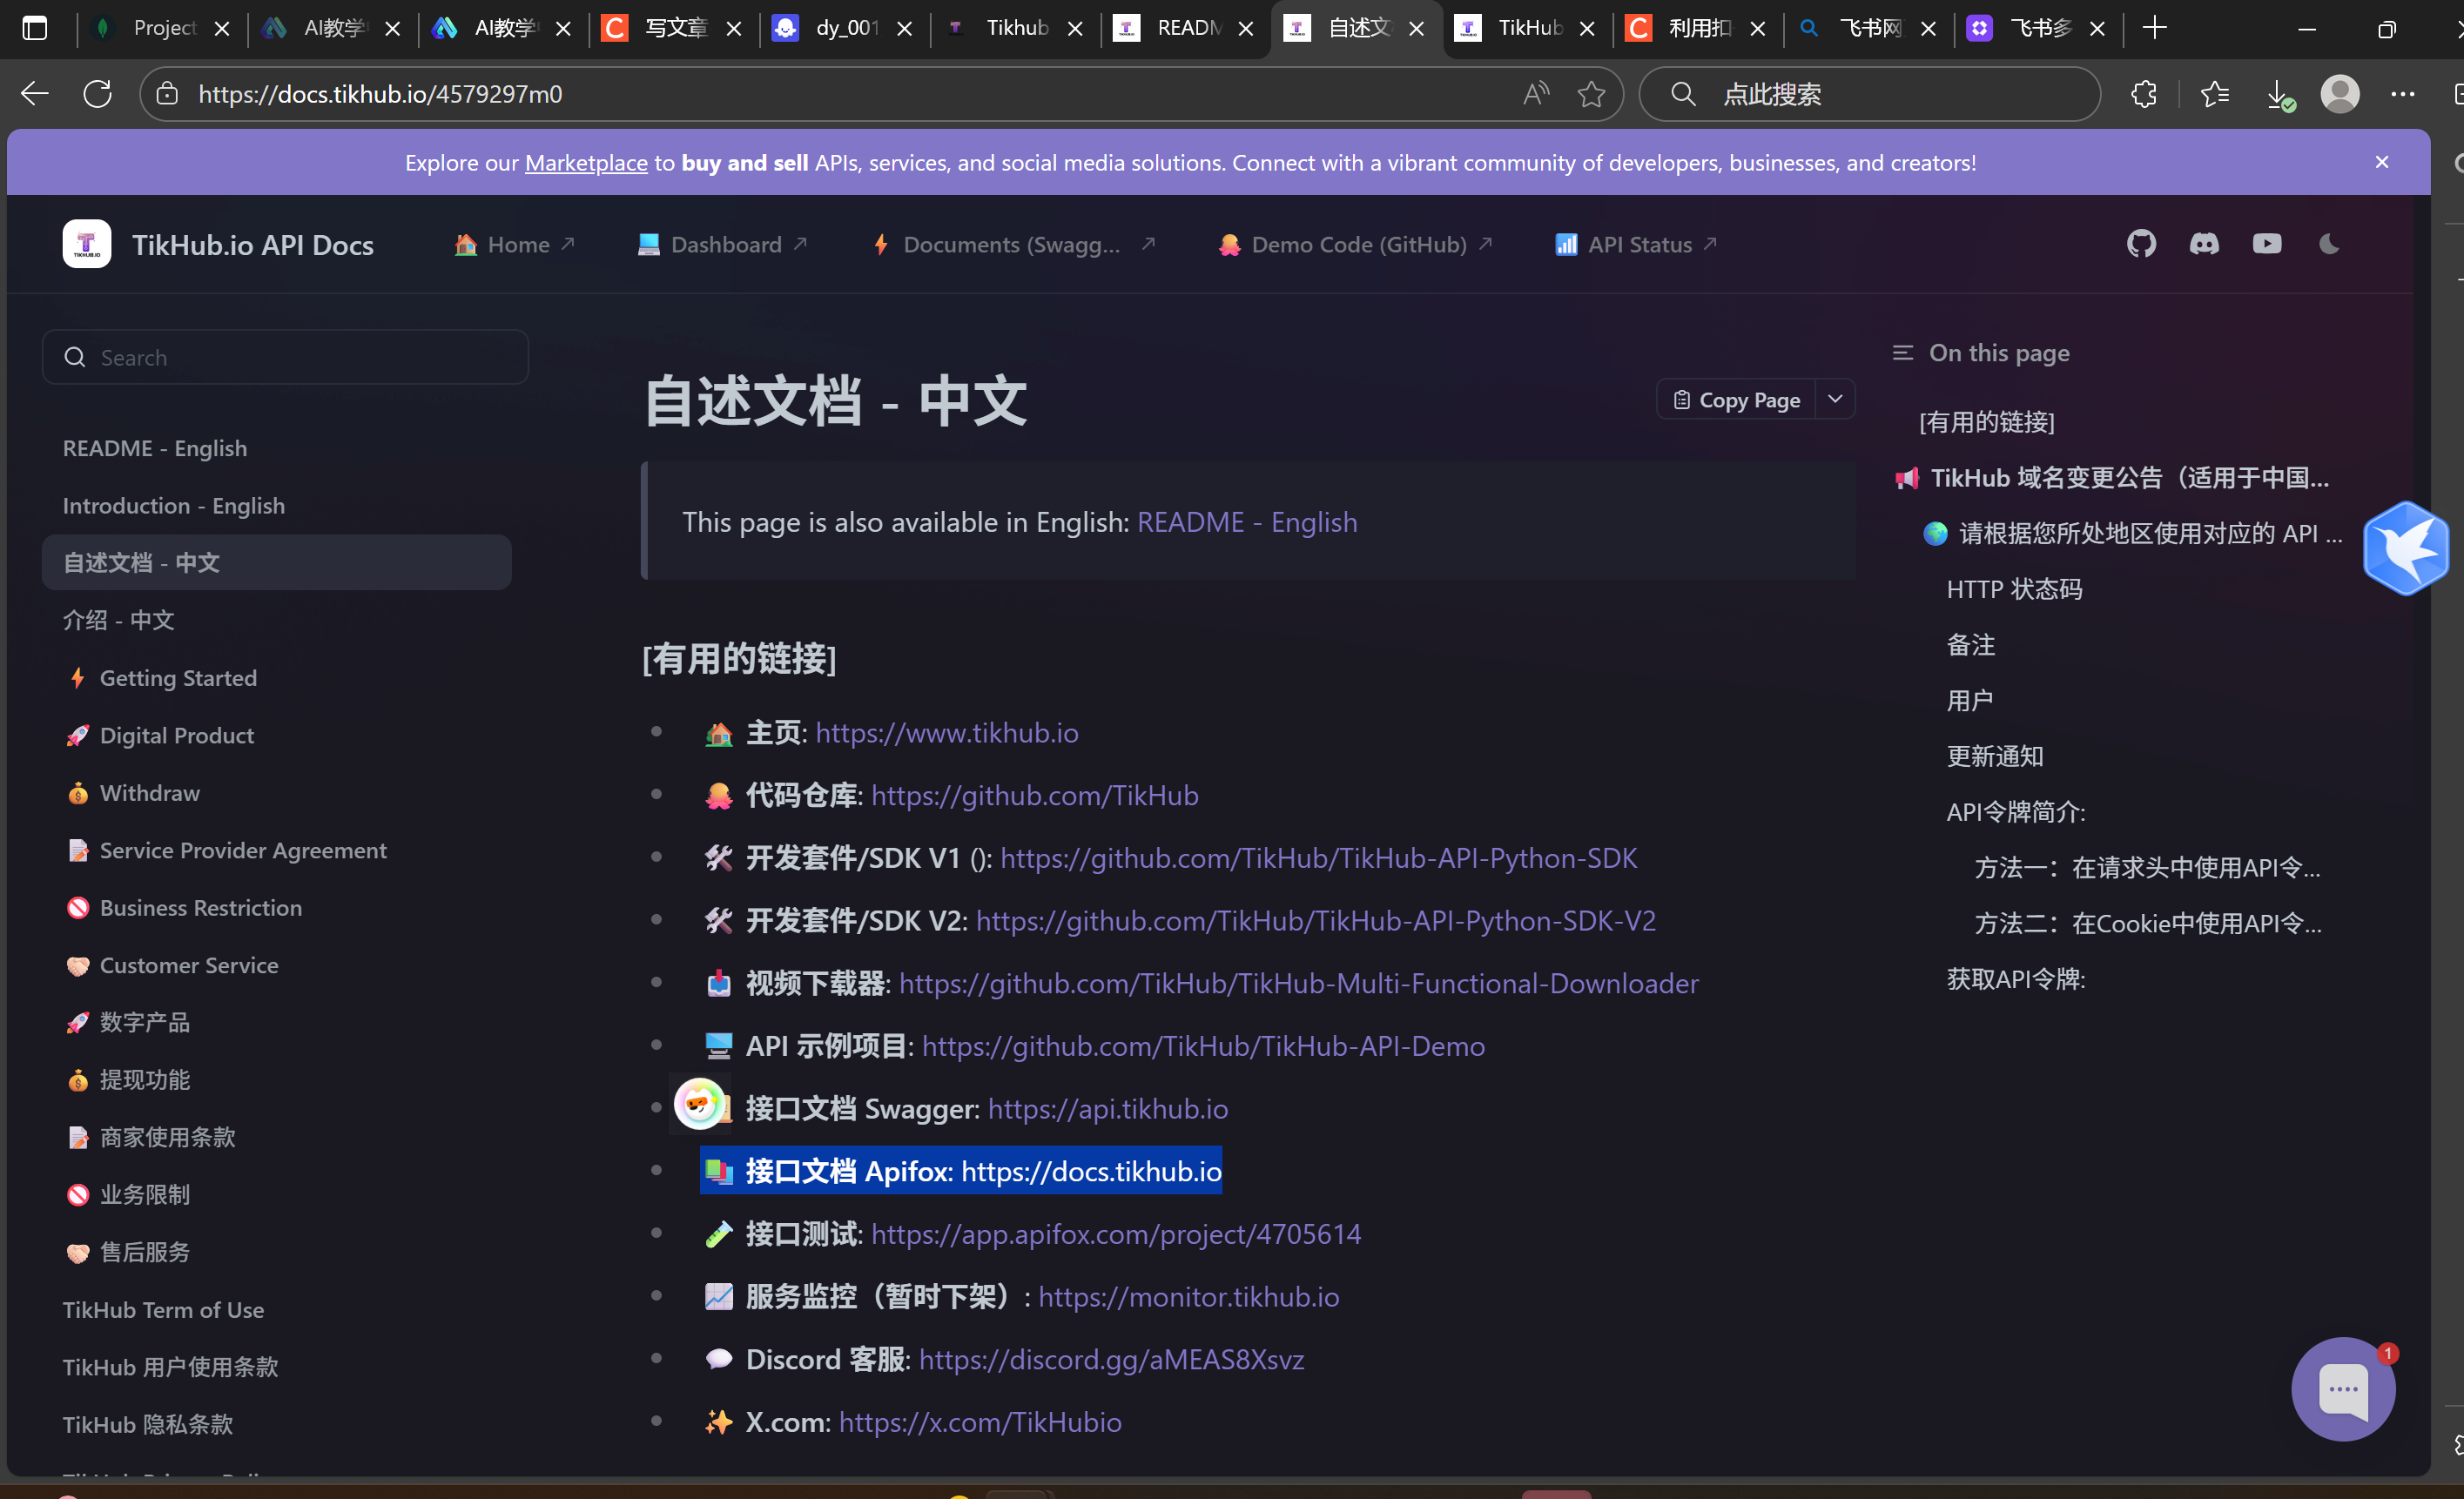
Task: Click the TikHub logo in header
Action: pyautogui.click(x=87, y=244)
